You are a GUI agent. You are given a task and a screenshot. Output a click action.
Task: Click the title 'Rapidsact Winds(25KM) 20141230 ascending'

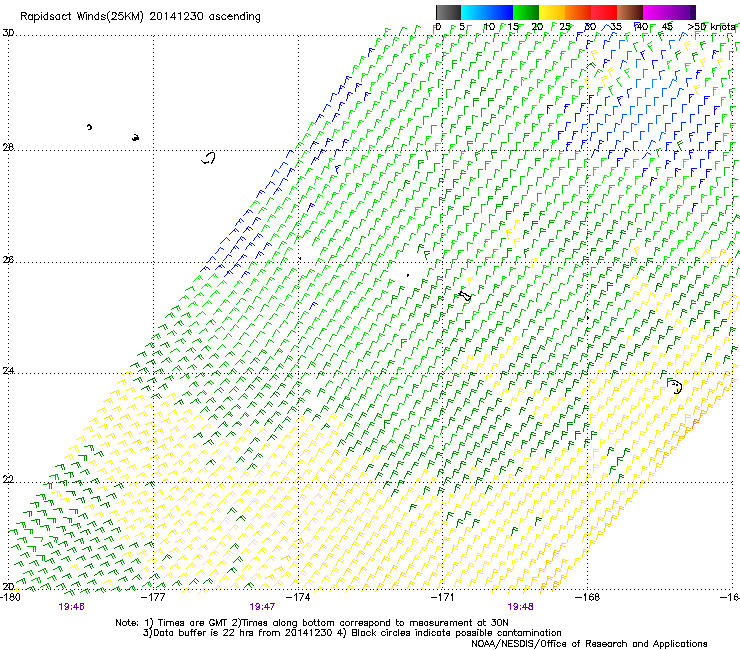click(x=140, y=17)
